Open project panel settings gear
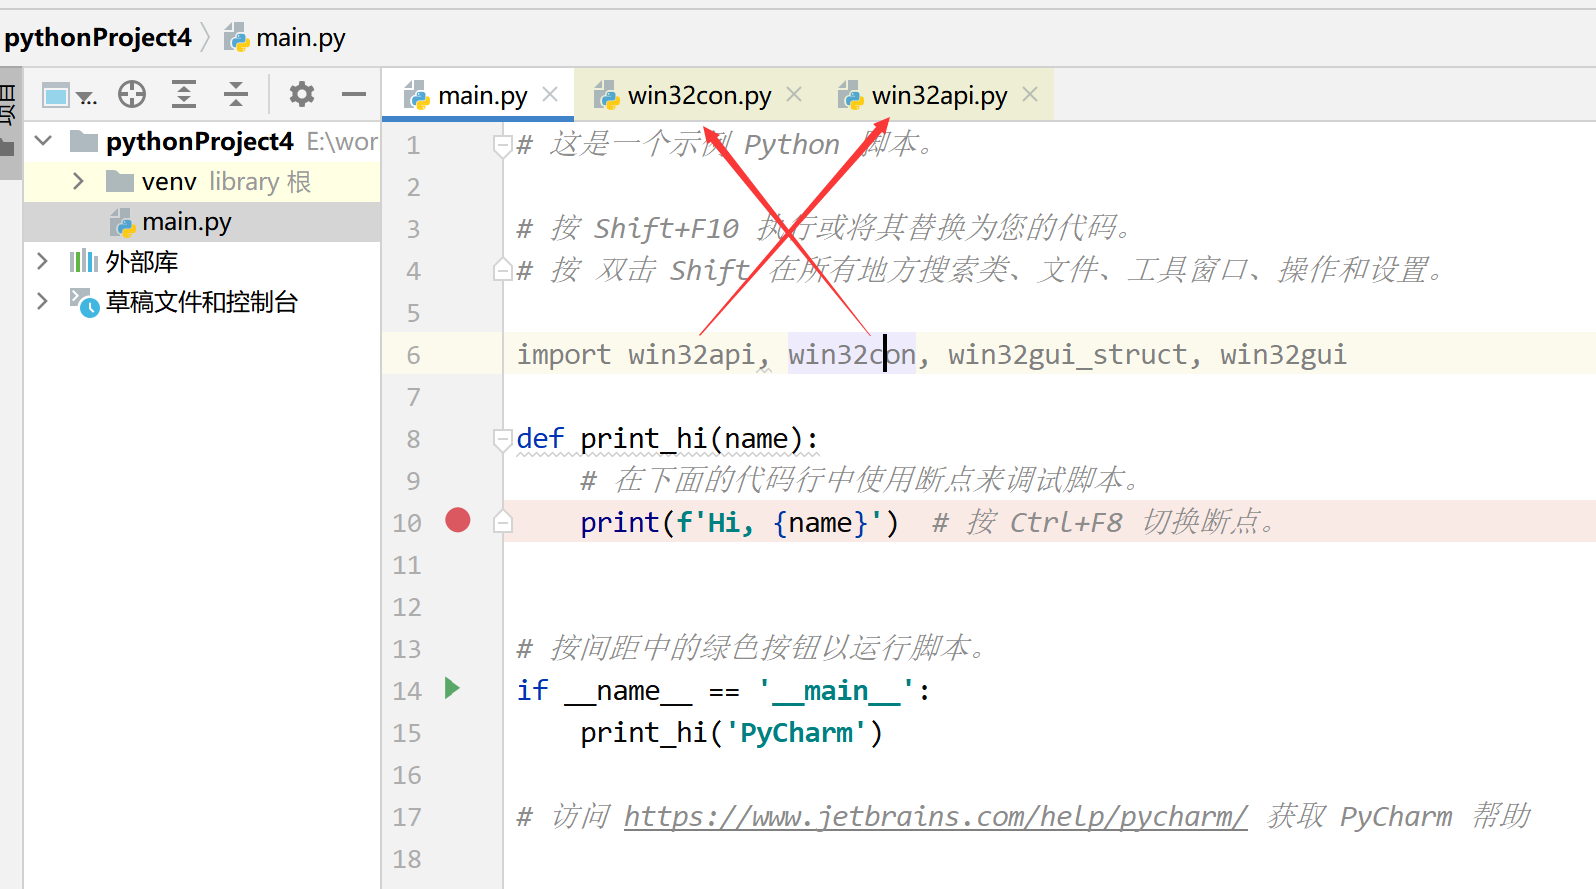 click(301, 95)
